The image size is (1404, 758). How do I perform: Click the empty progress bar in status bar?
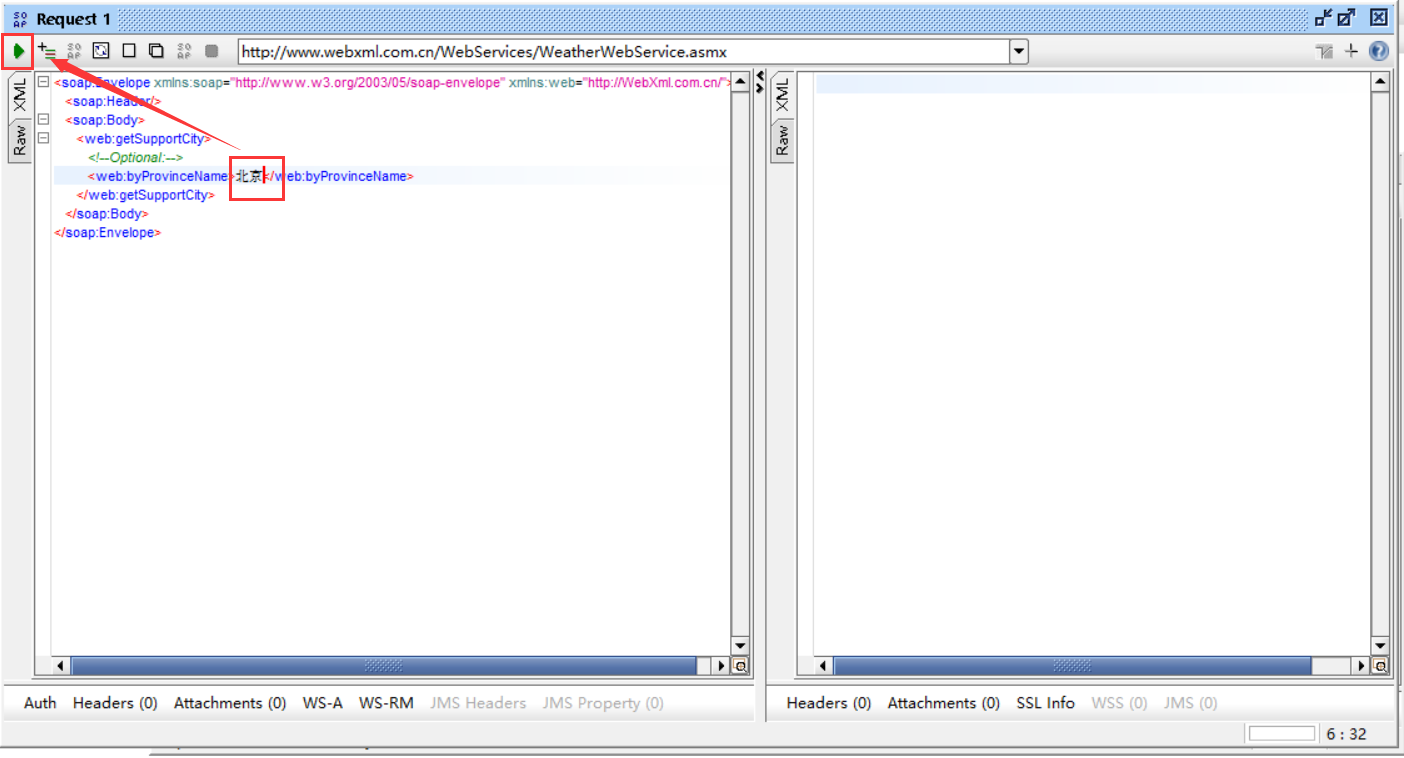click(x=1282, y=733)
